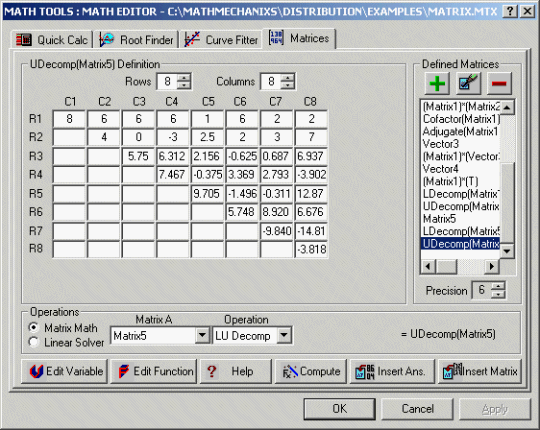Open the Quick Calc tab
This screenshot has height=430, width=540.
pyautogui.click(x=53, y=40)
